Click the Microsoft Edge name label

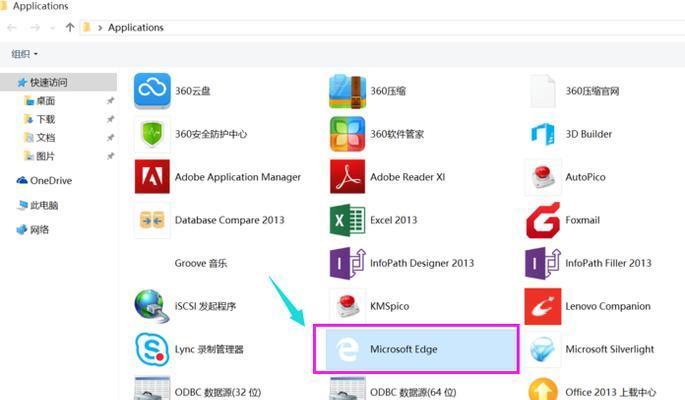pos(404,349)
